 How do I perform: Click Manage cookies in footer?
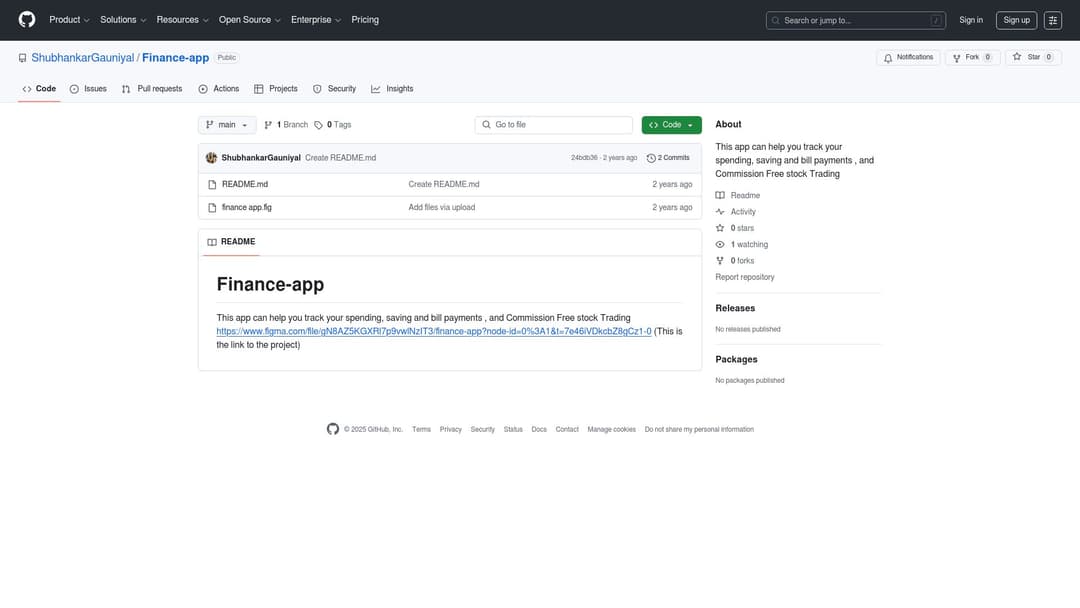pos(612,430)
